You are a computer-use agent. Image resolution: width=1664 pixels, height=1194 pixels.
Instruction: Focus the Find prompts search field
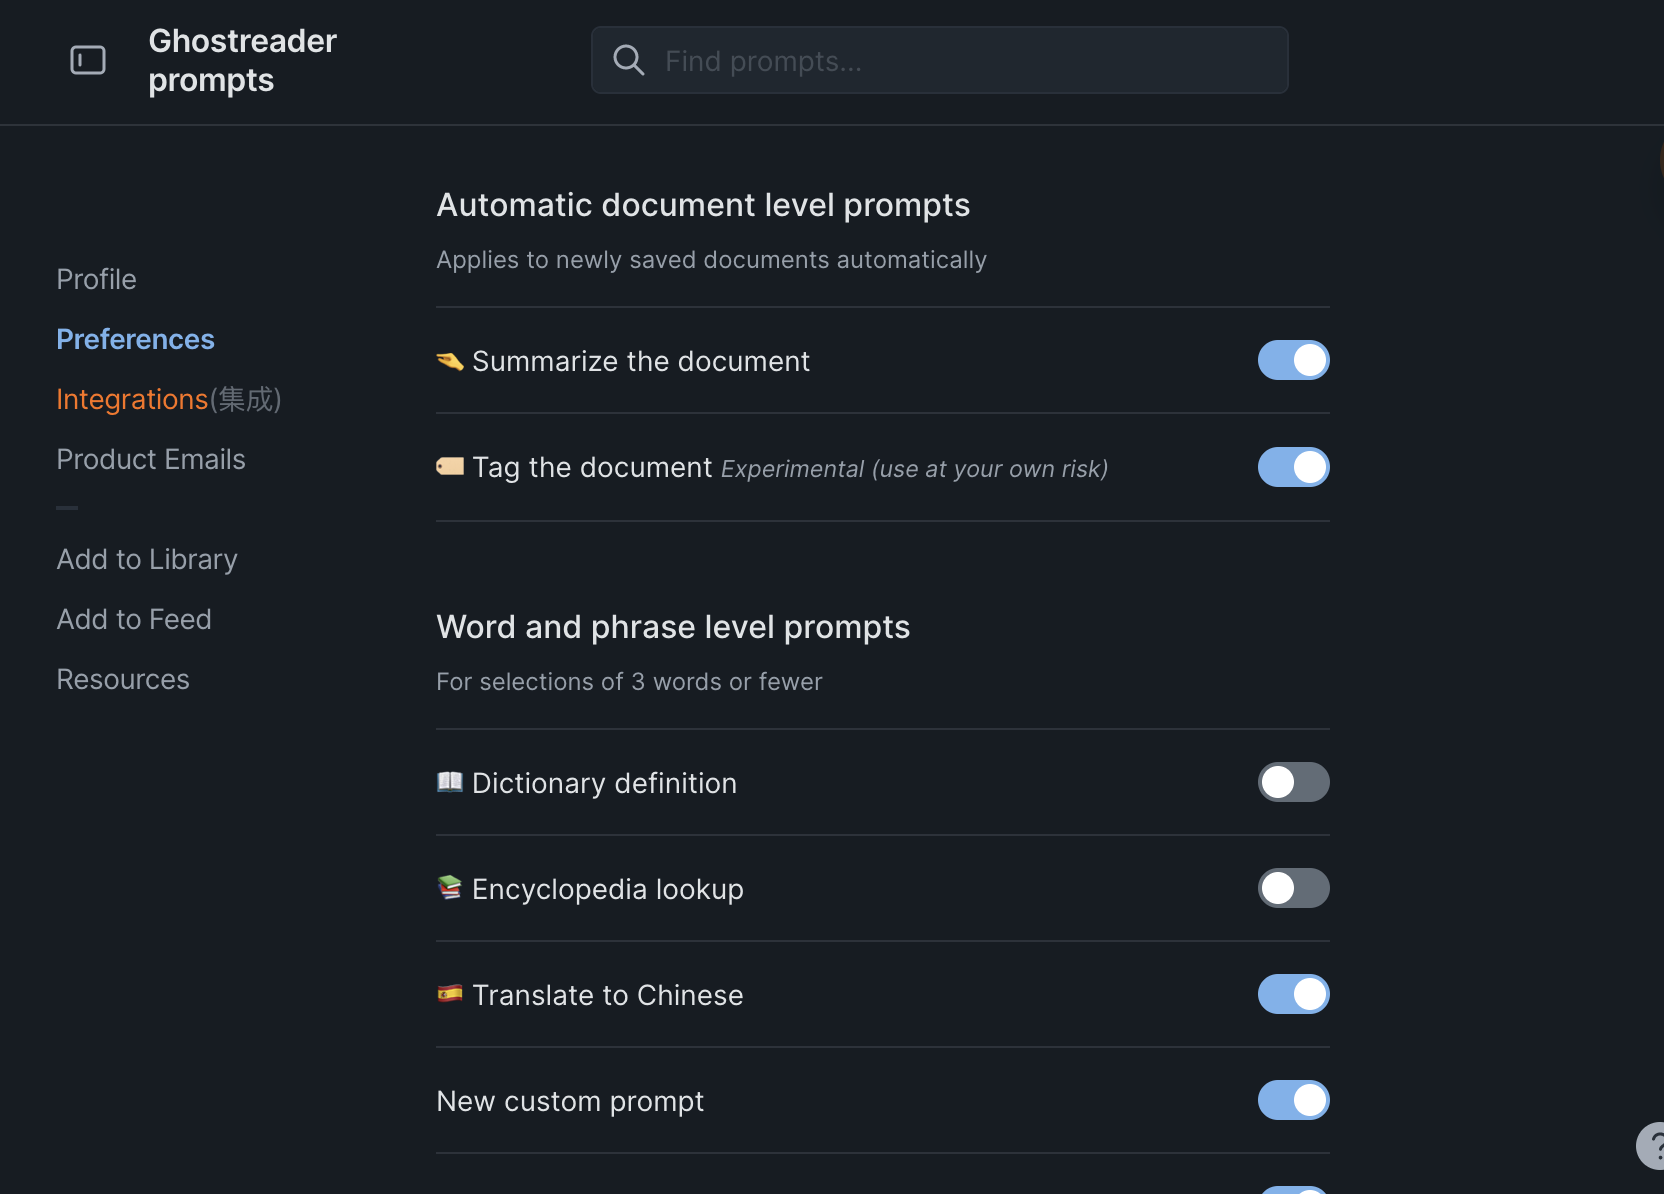tap(960, 60)
